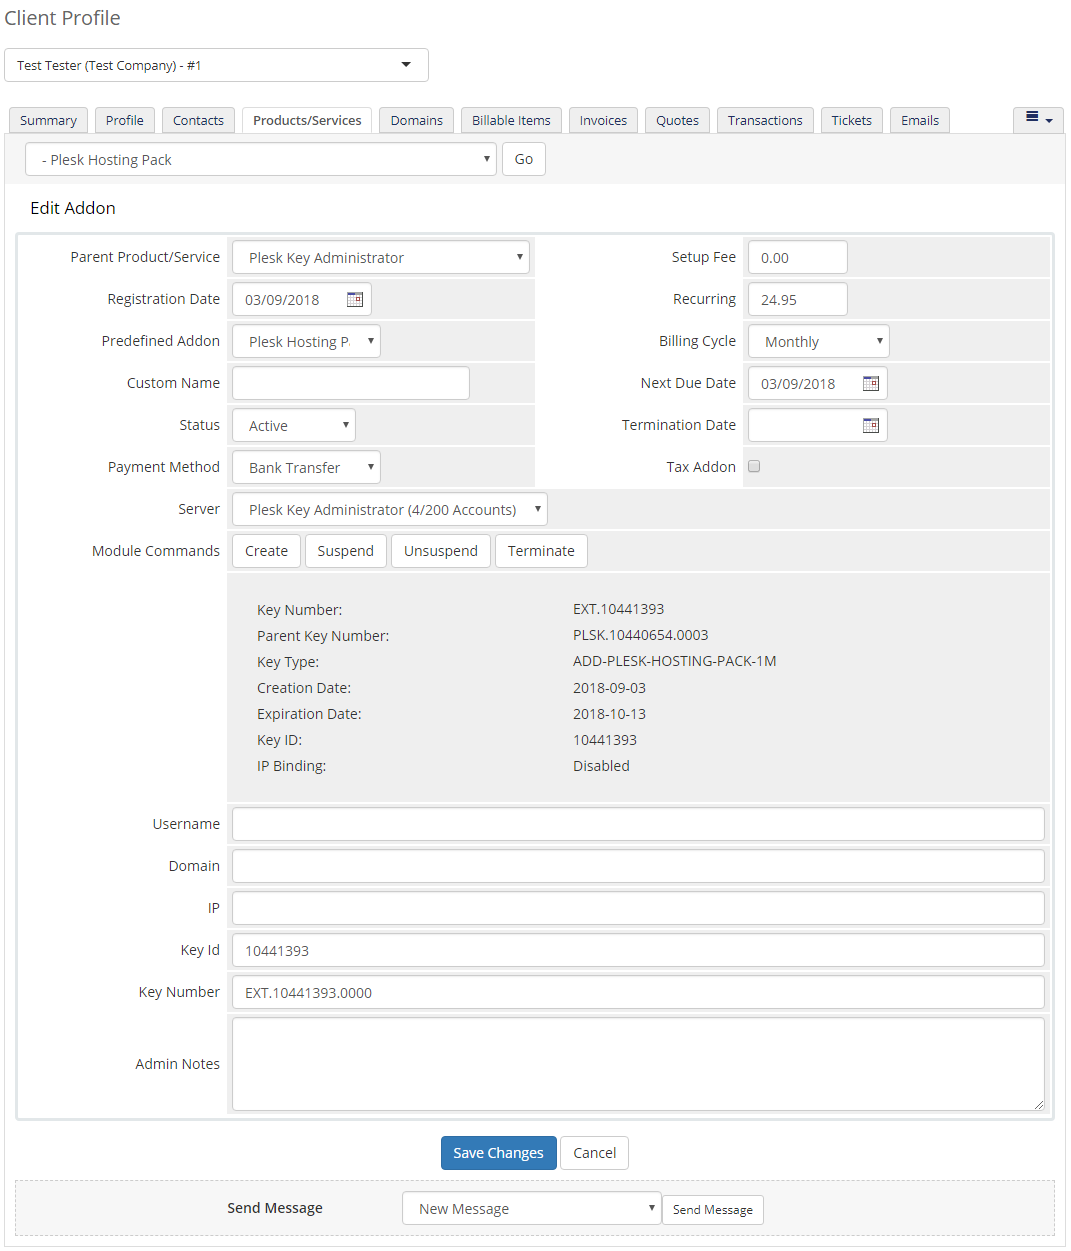Screen dimensions: 1071x1251
Task: Open the client selector showing Test Tester
Action: pyautogui.click(x=216, y=65)
